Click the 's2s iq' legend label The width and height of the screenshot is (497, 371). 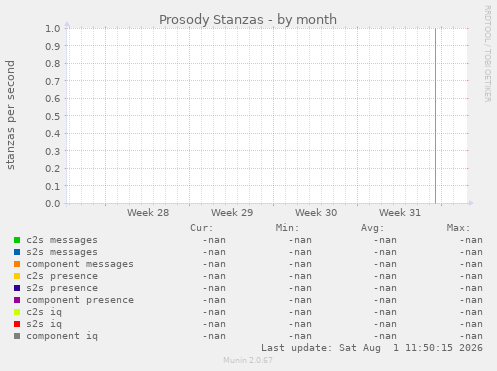(44, 324)
